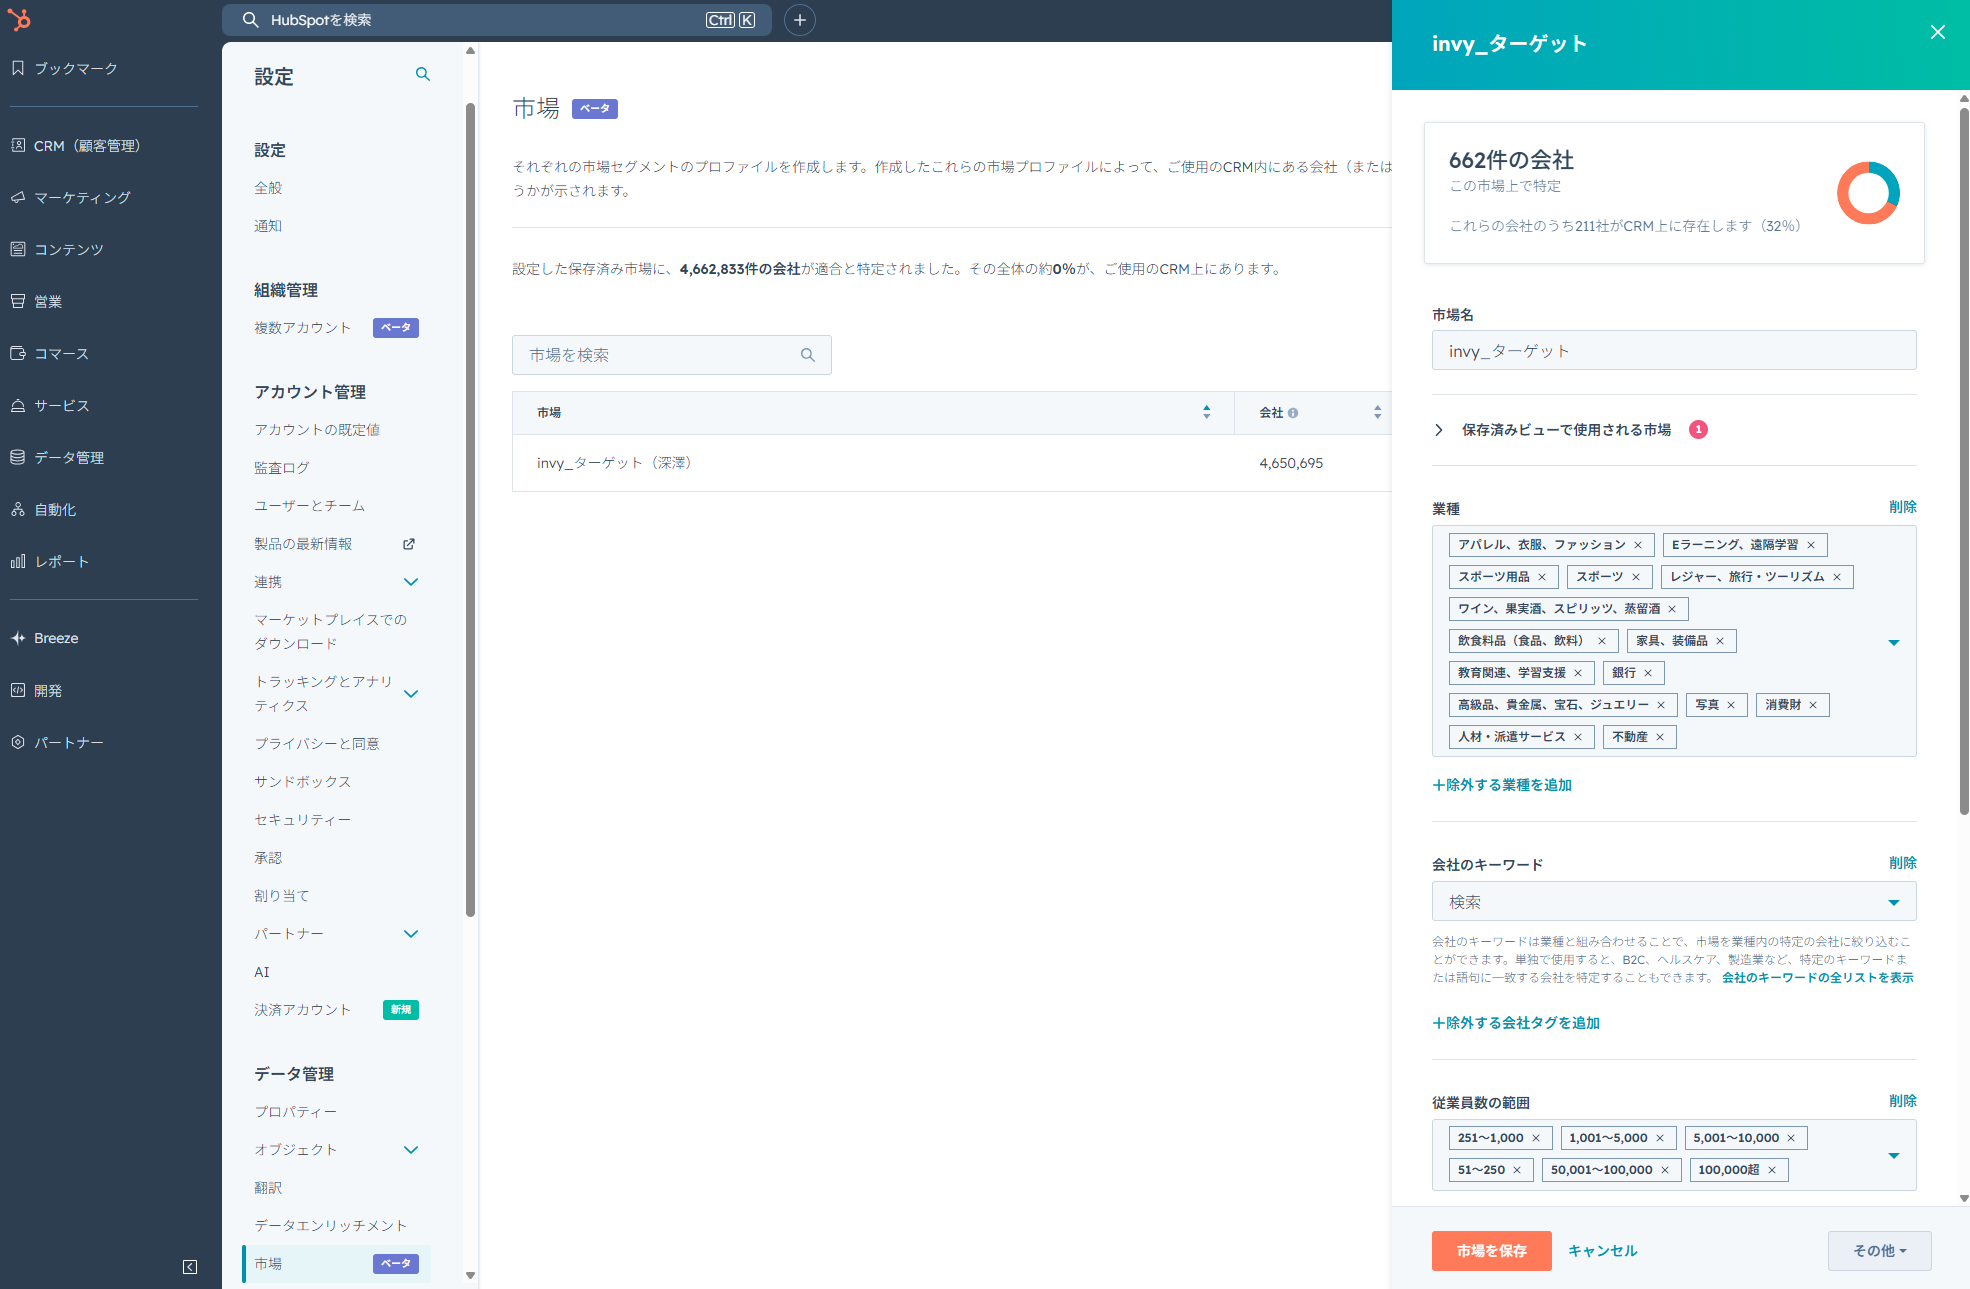The width and height of the screenshot is (1970, 1289).
Task: Click the 市場を保存 button
Action: click(1491, 1251)
